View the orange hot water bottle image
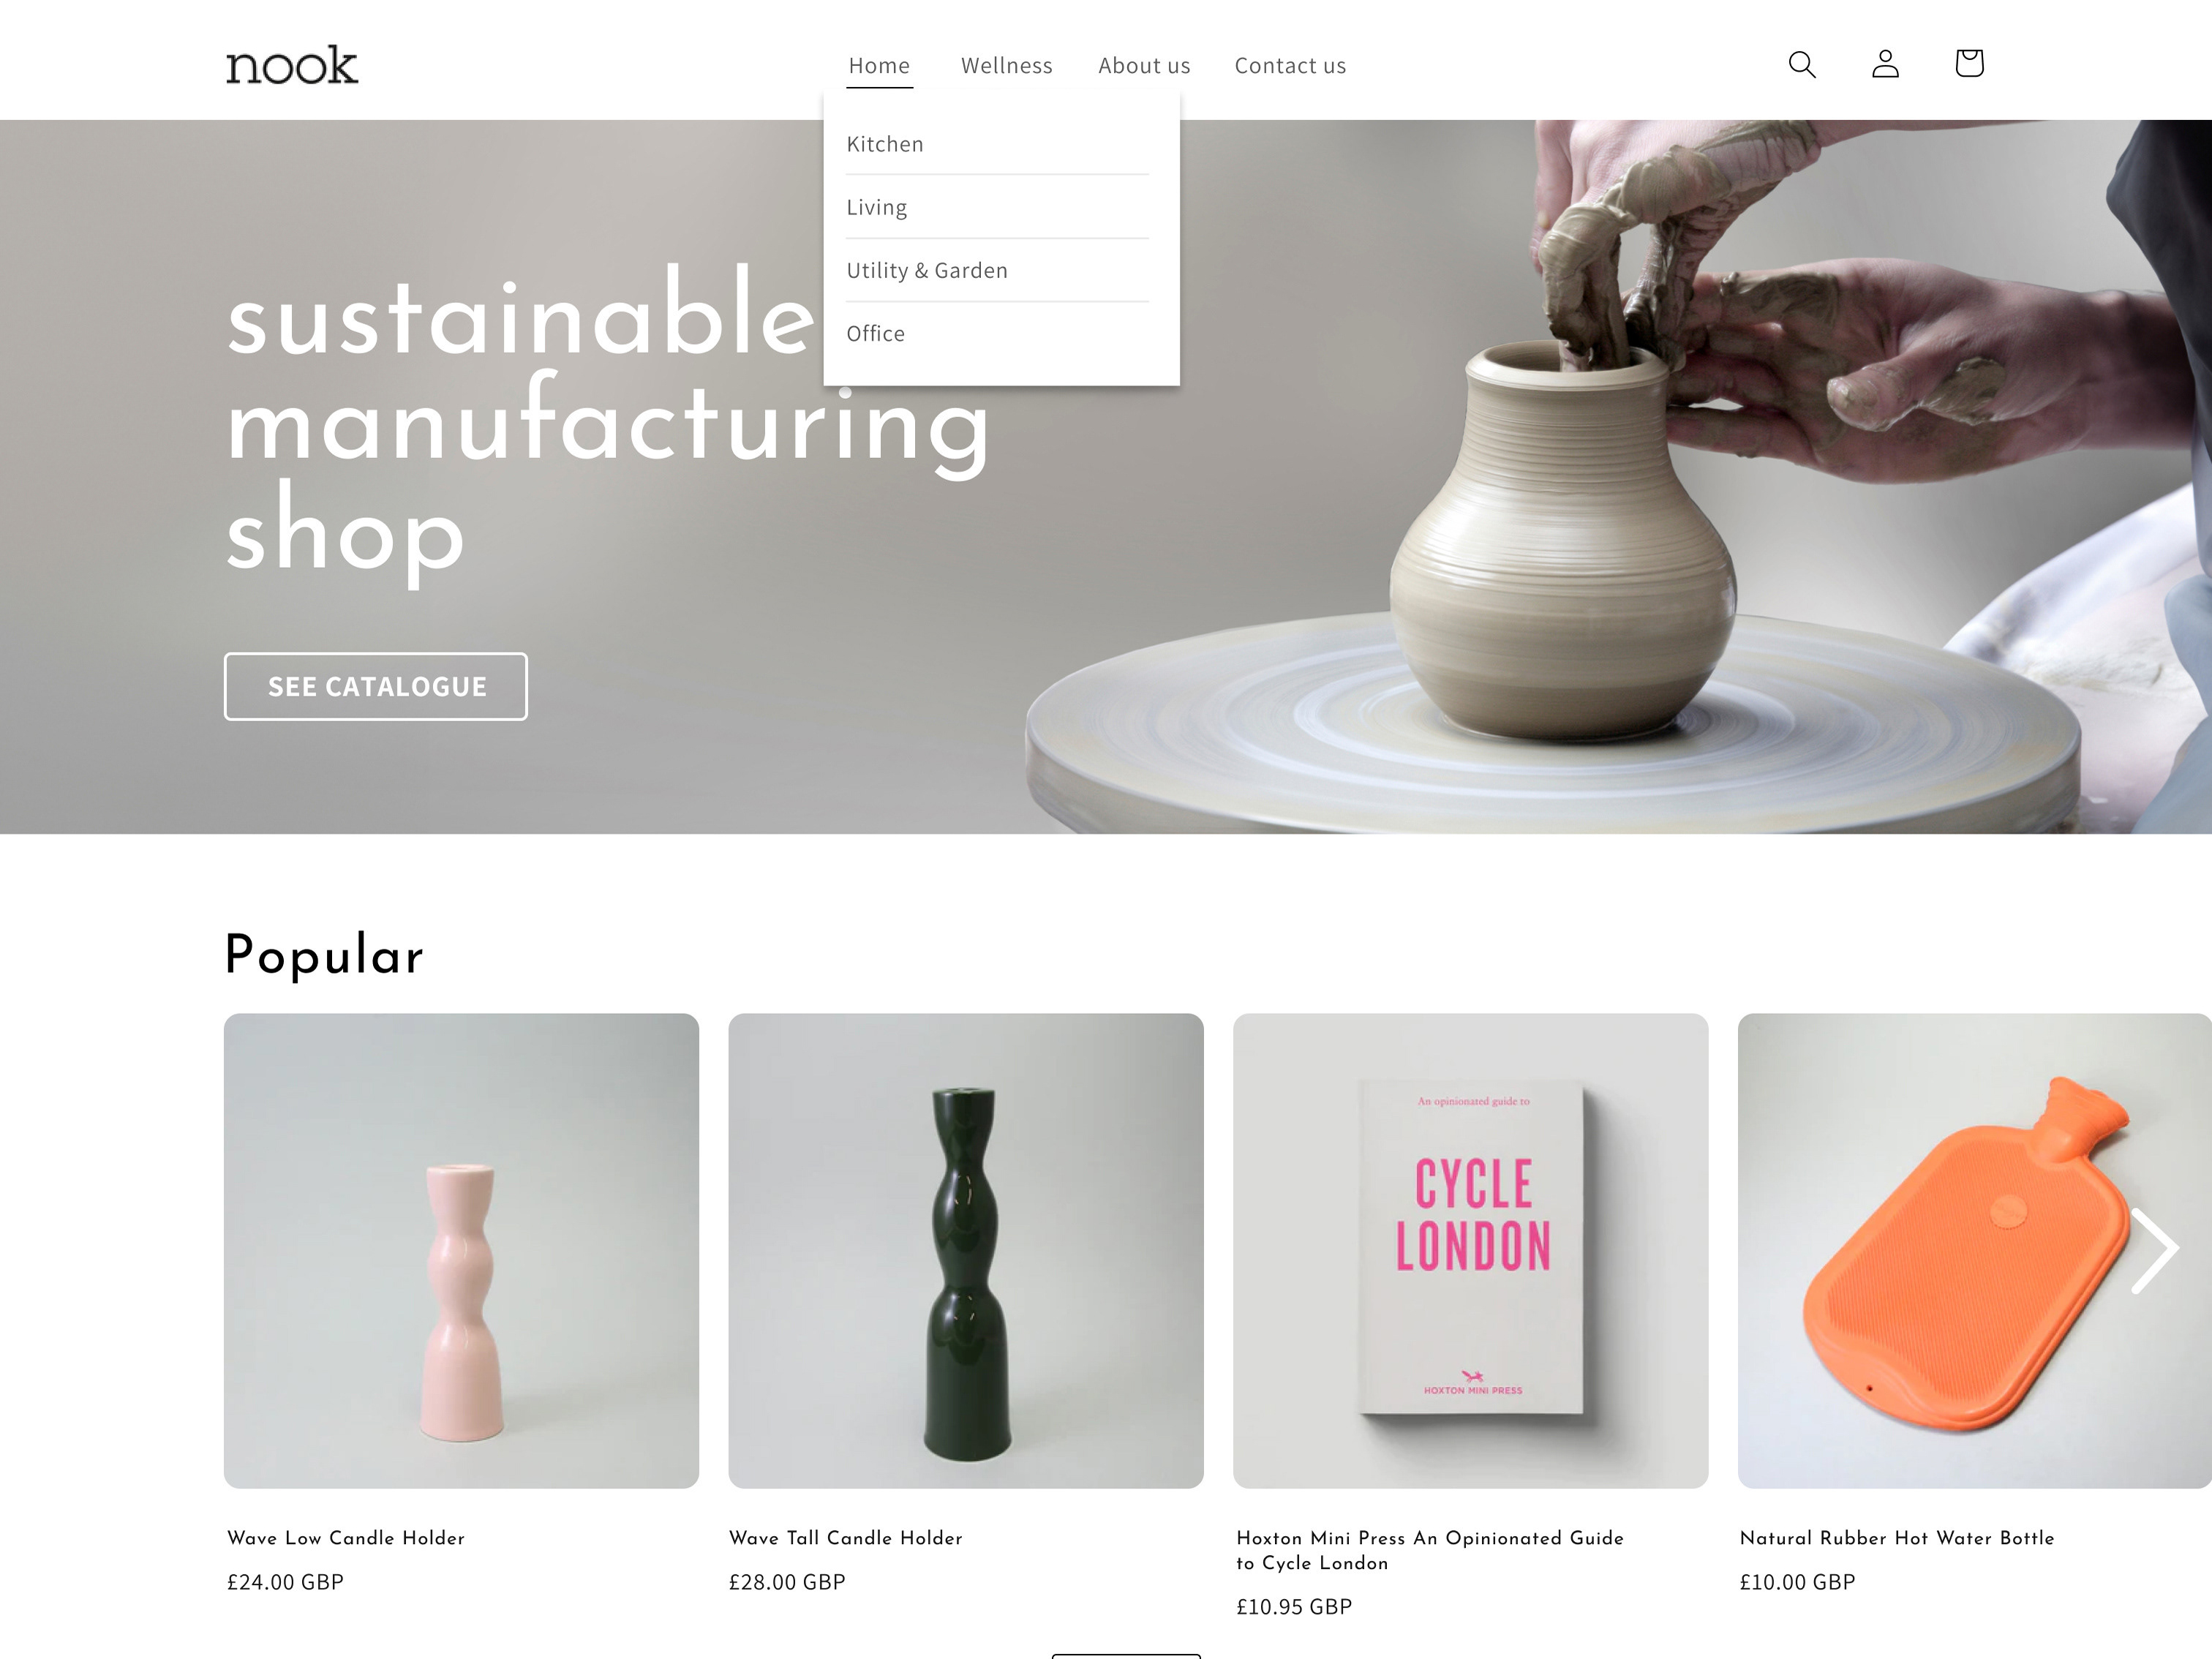 [x=1975, y=1251]
